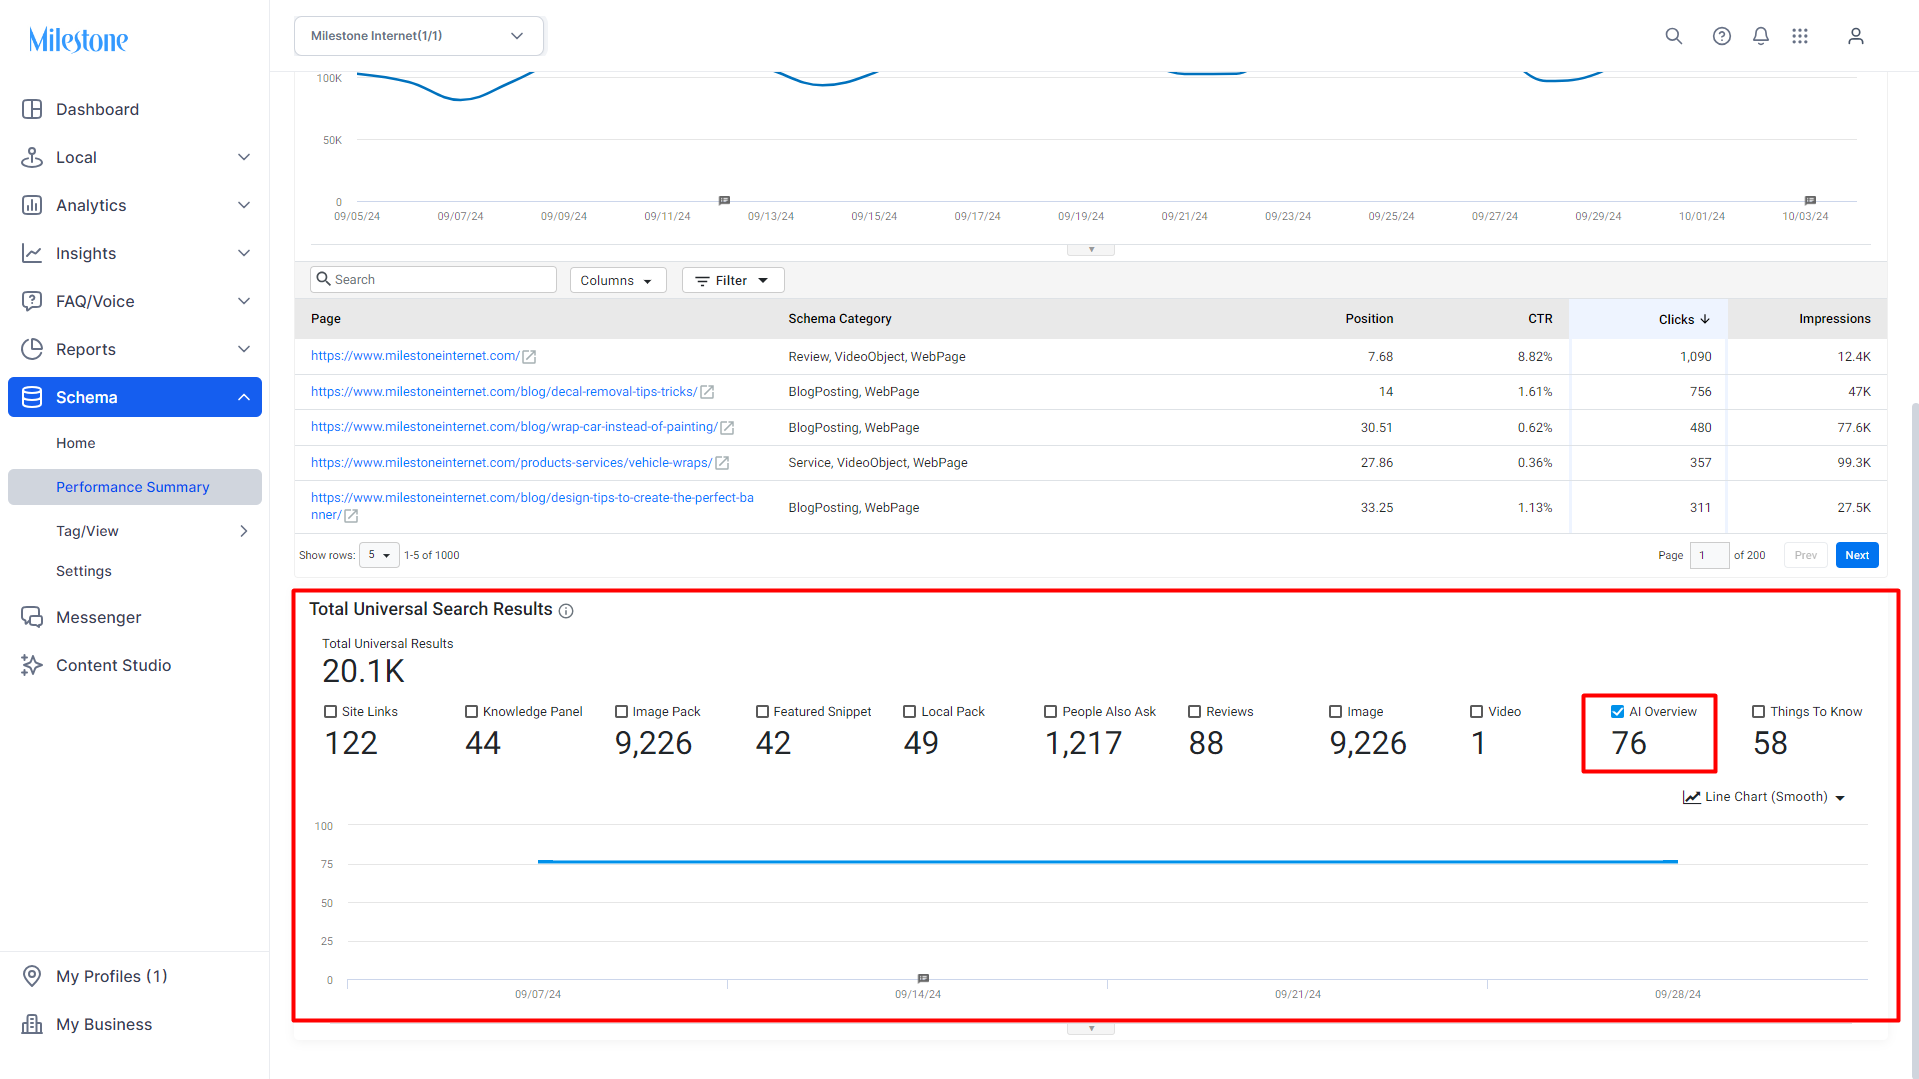Image resolution: width=1919 pixels, height=1079 pixels.
Task: Enable the Knowledge Panel checkbox
Action: coord(471,712)
